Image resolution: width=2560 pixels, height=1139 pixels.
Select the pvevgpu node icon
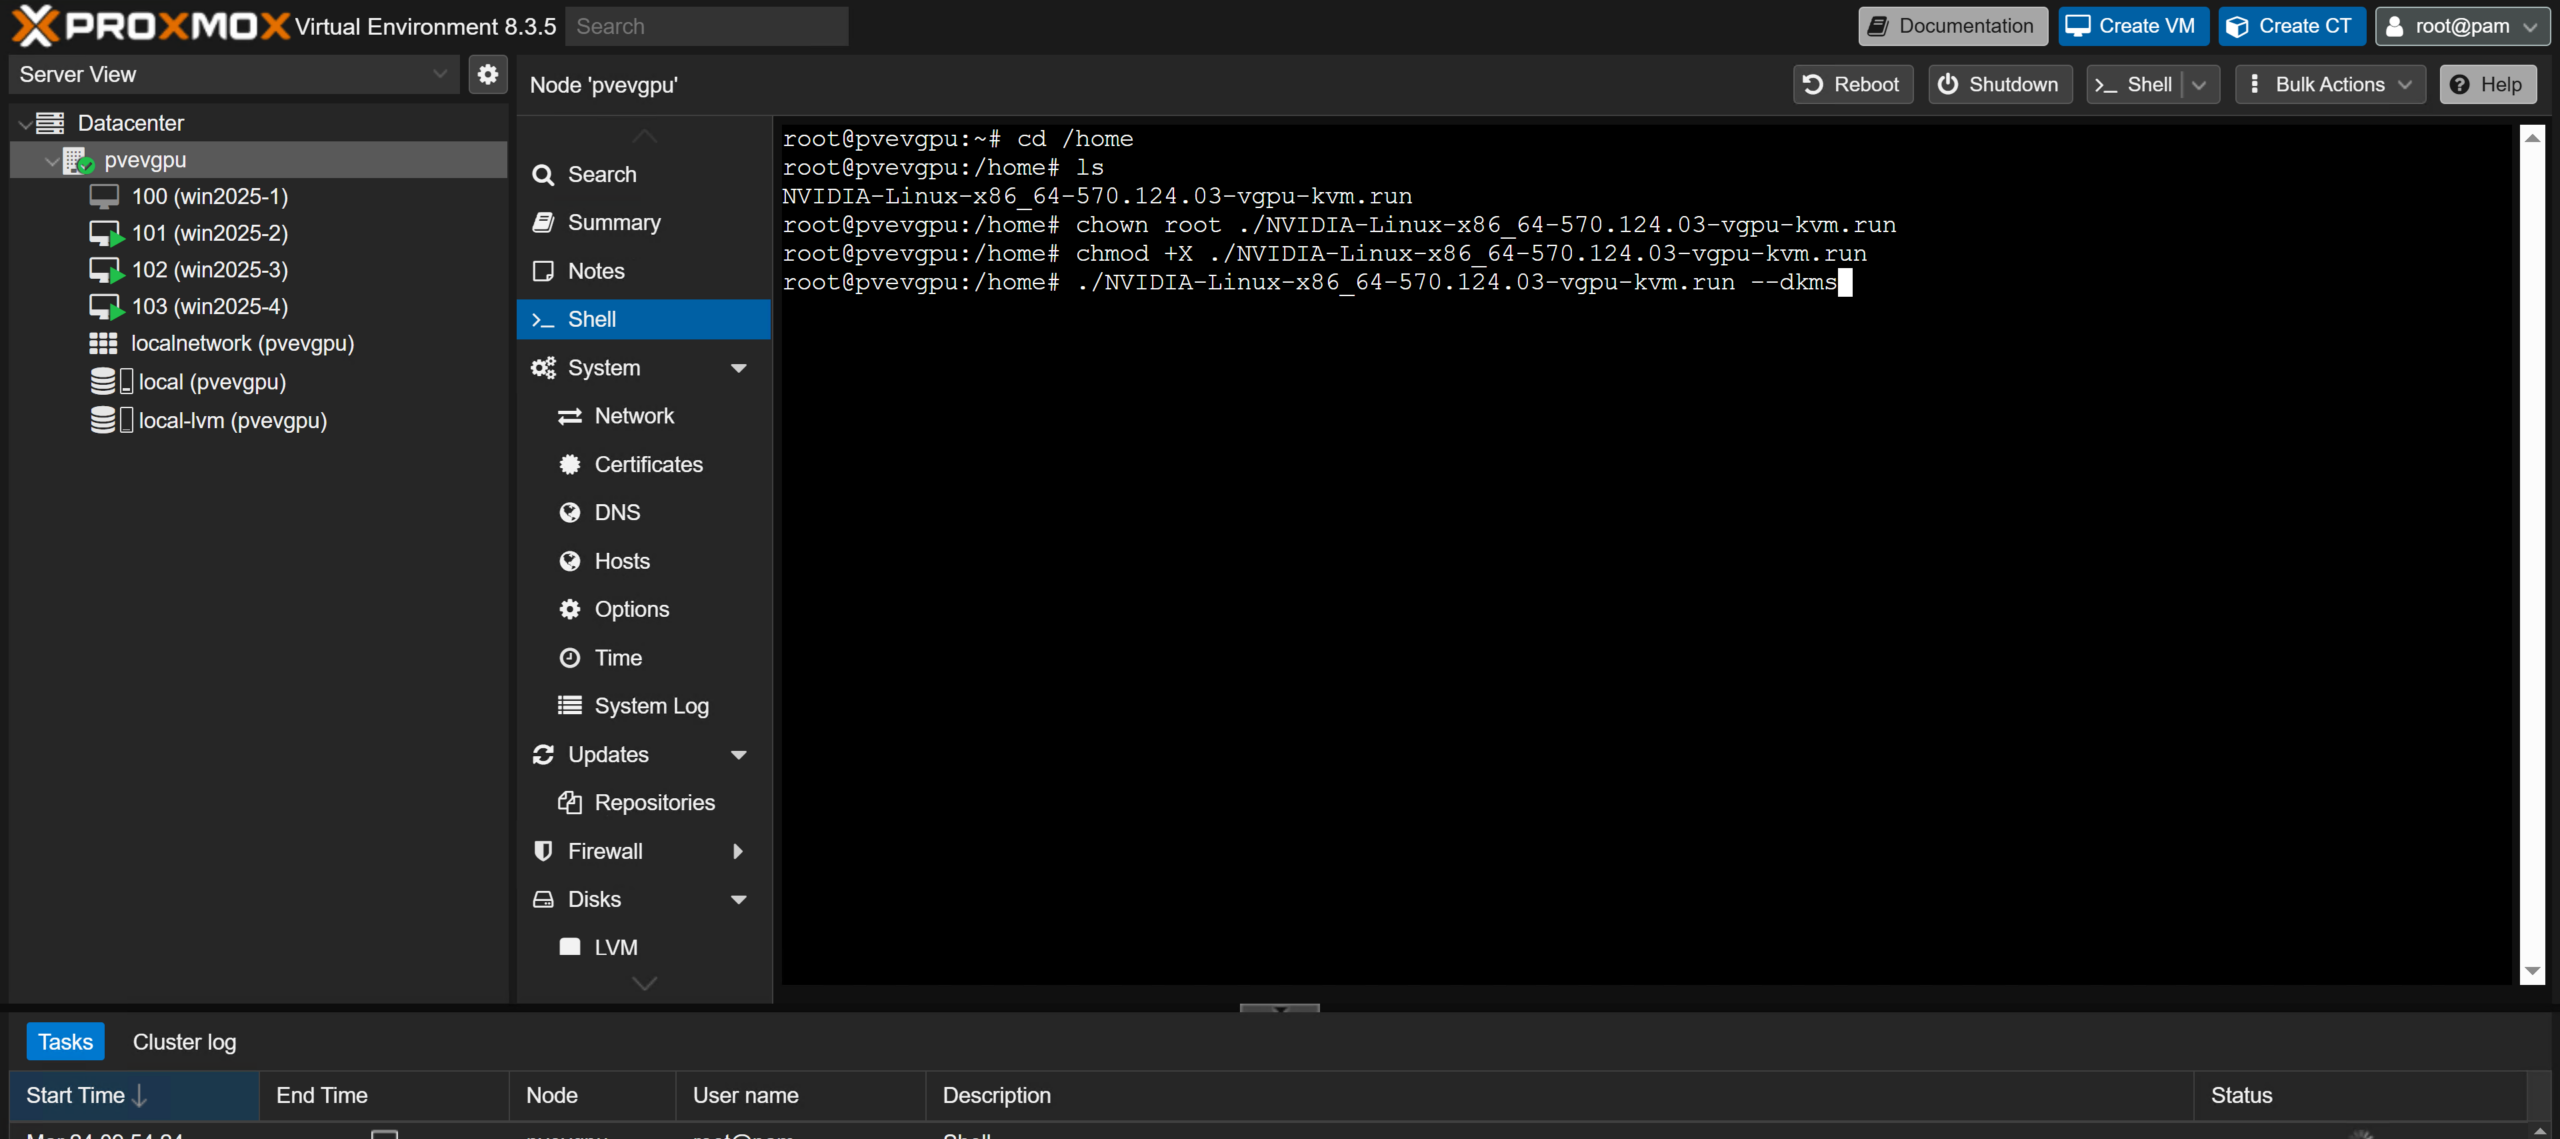[78, 160]
